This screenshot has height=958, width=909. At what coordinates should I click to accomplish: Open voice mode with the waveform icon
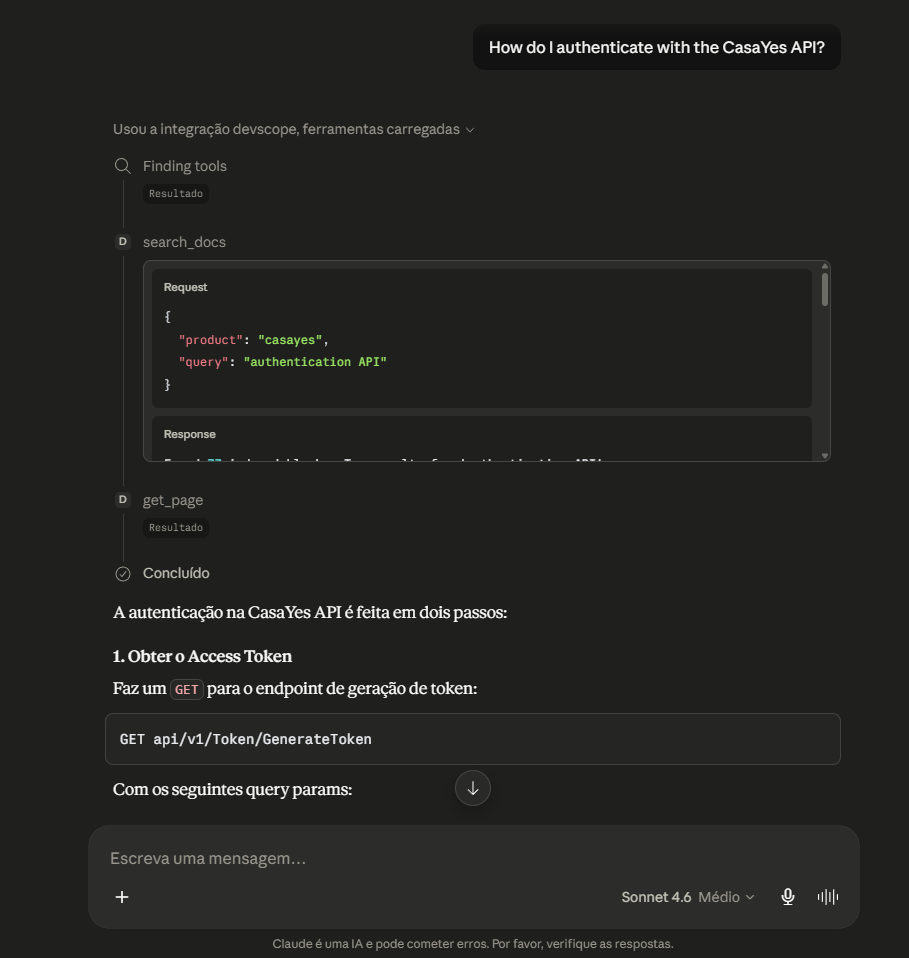[x=828, y=897]
